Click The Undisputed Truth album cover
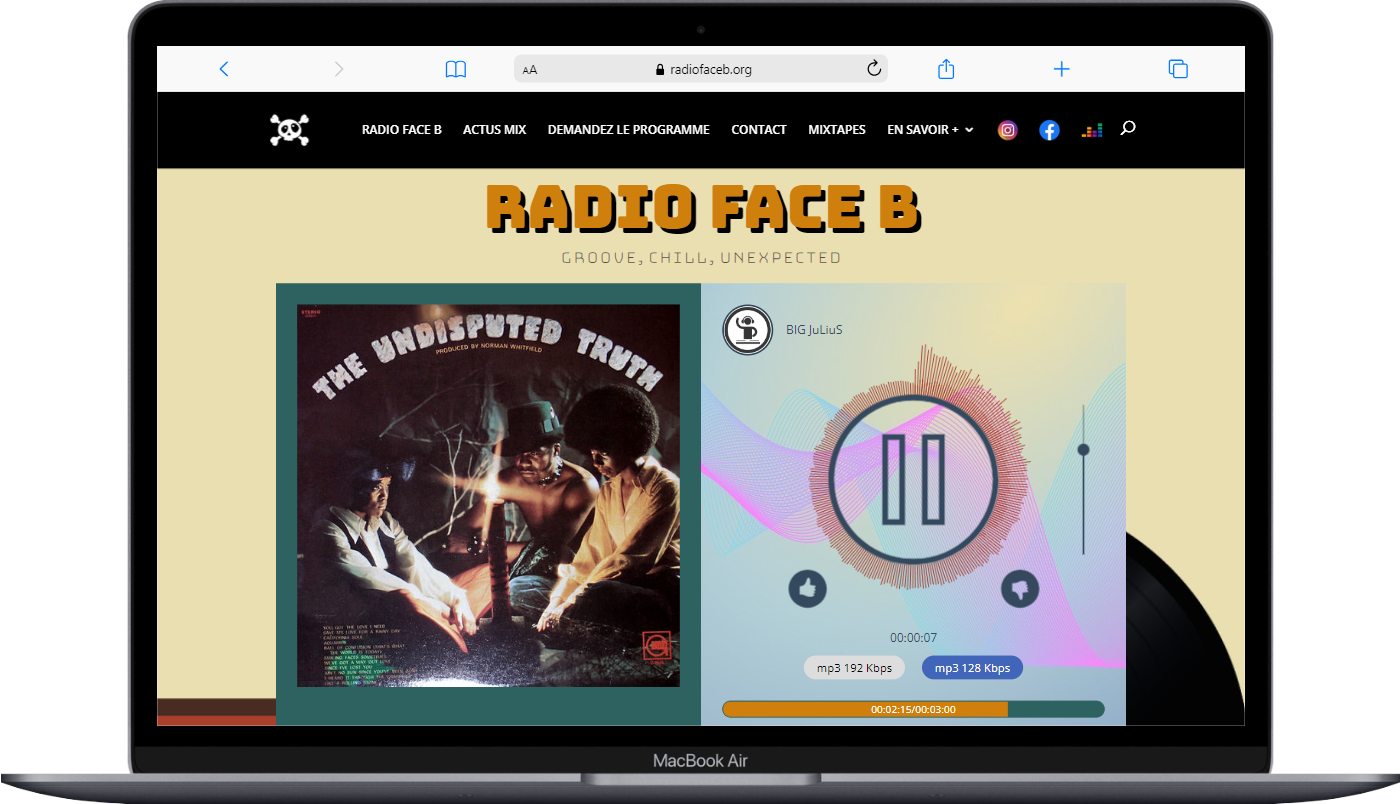Image resolution: width=1400 pixels, height=804 pixels. coord(488,495)
